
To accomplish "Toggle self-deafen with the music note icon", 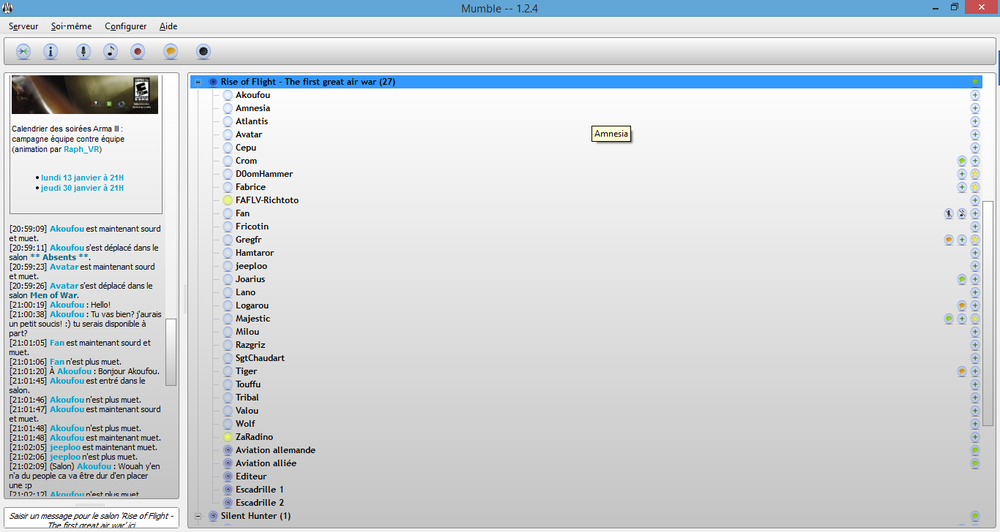I will pyautogui.click(x=110, y=52).
